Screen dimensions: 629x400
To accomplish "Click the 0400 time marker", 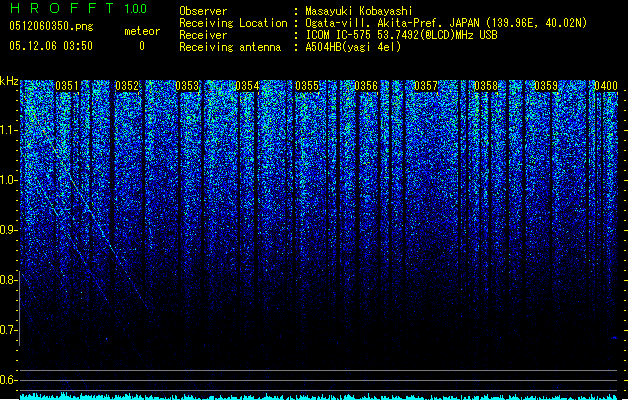I will click(606, 86).
